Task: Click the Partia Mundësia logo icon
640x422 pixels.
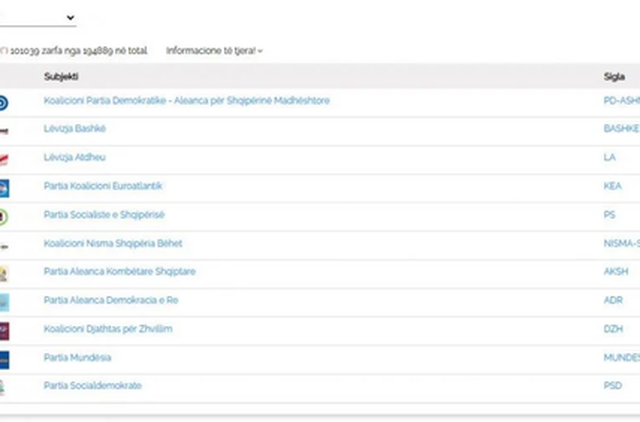Action: [4, 360]
